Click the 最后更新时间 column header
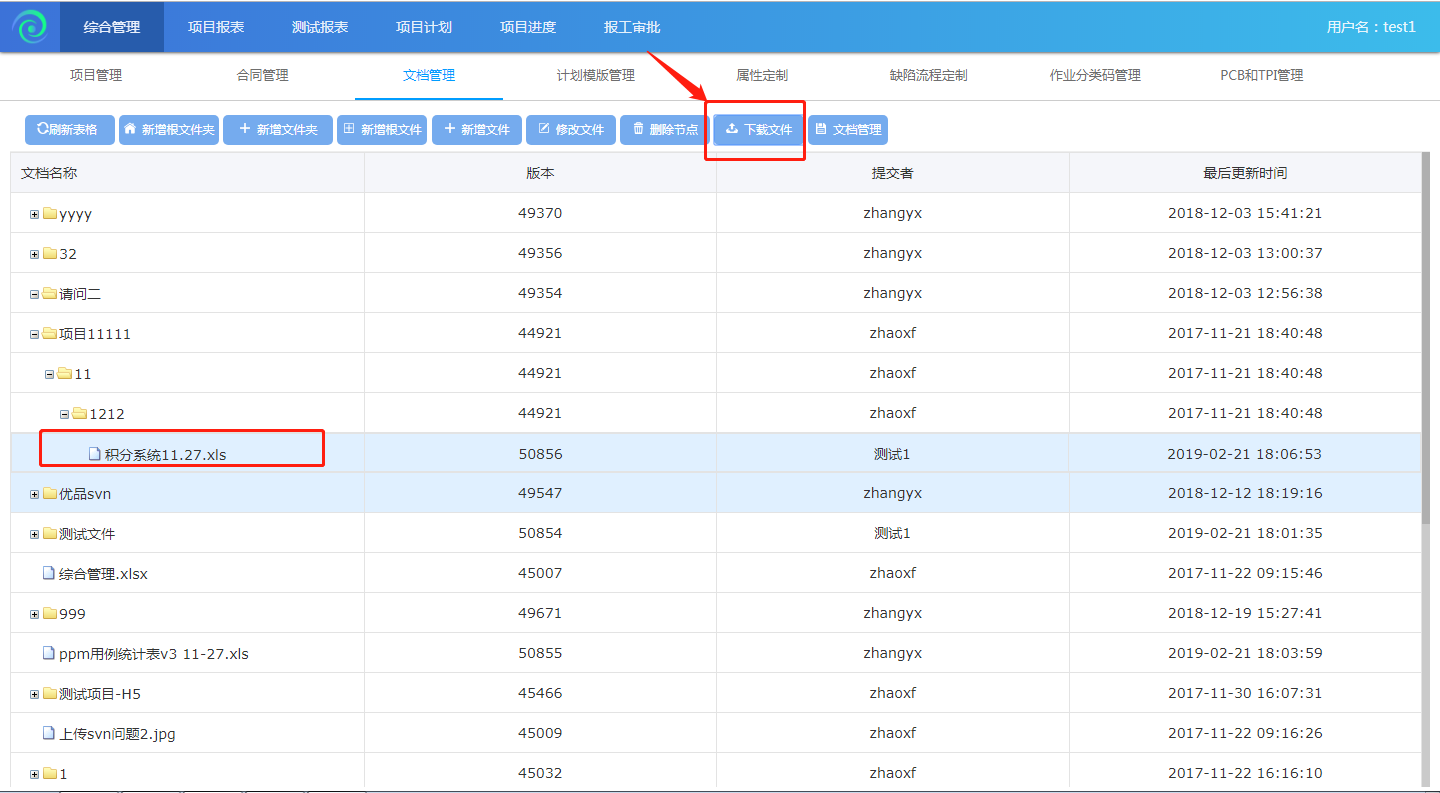 pos(1244,173)
